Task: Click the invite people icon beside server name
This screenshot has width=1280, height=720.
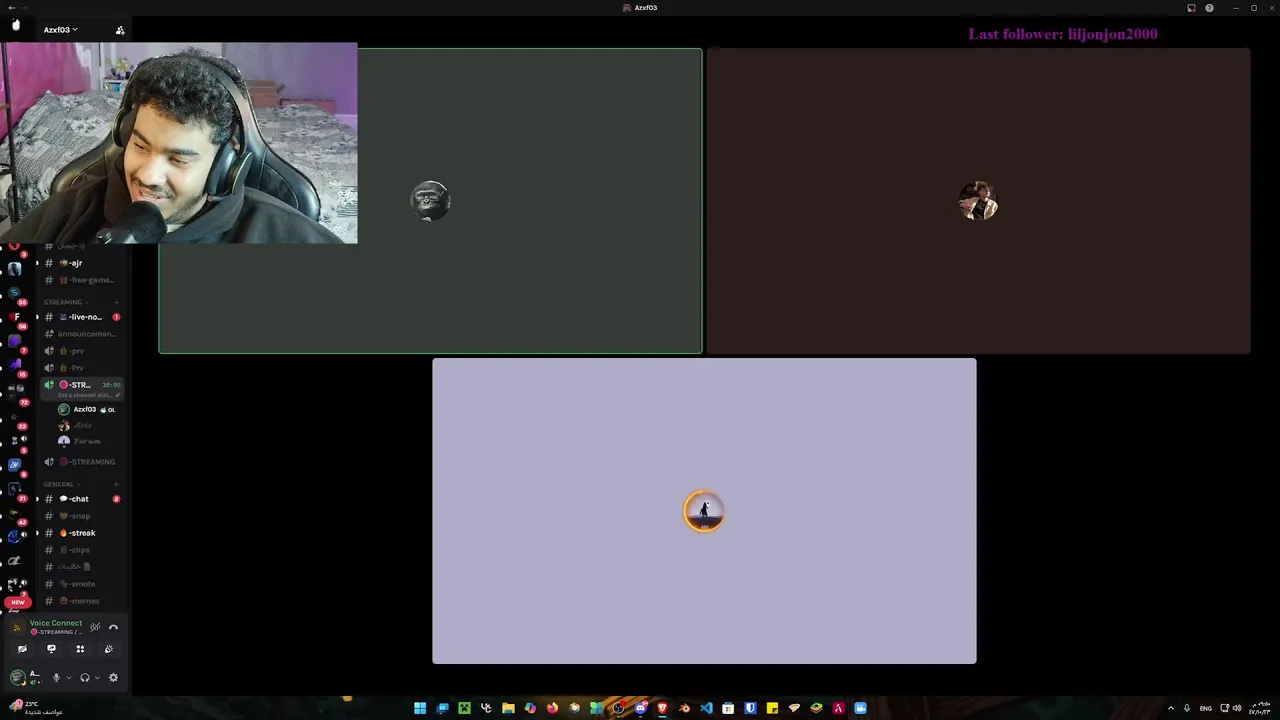Action: (120, 30)
